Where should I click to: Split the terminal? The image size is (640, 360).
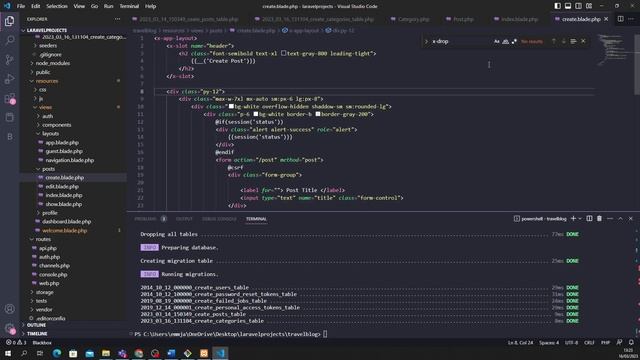[x=589, y=219]
